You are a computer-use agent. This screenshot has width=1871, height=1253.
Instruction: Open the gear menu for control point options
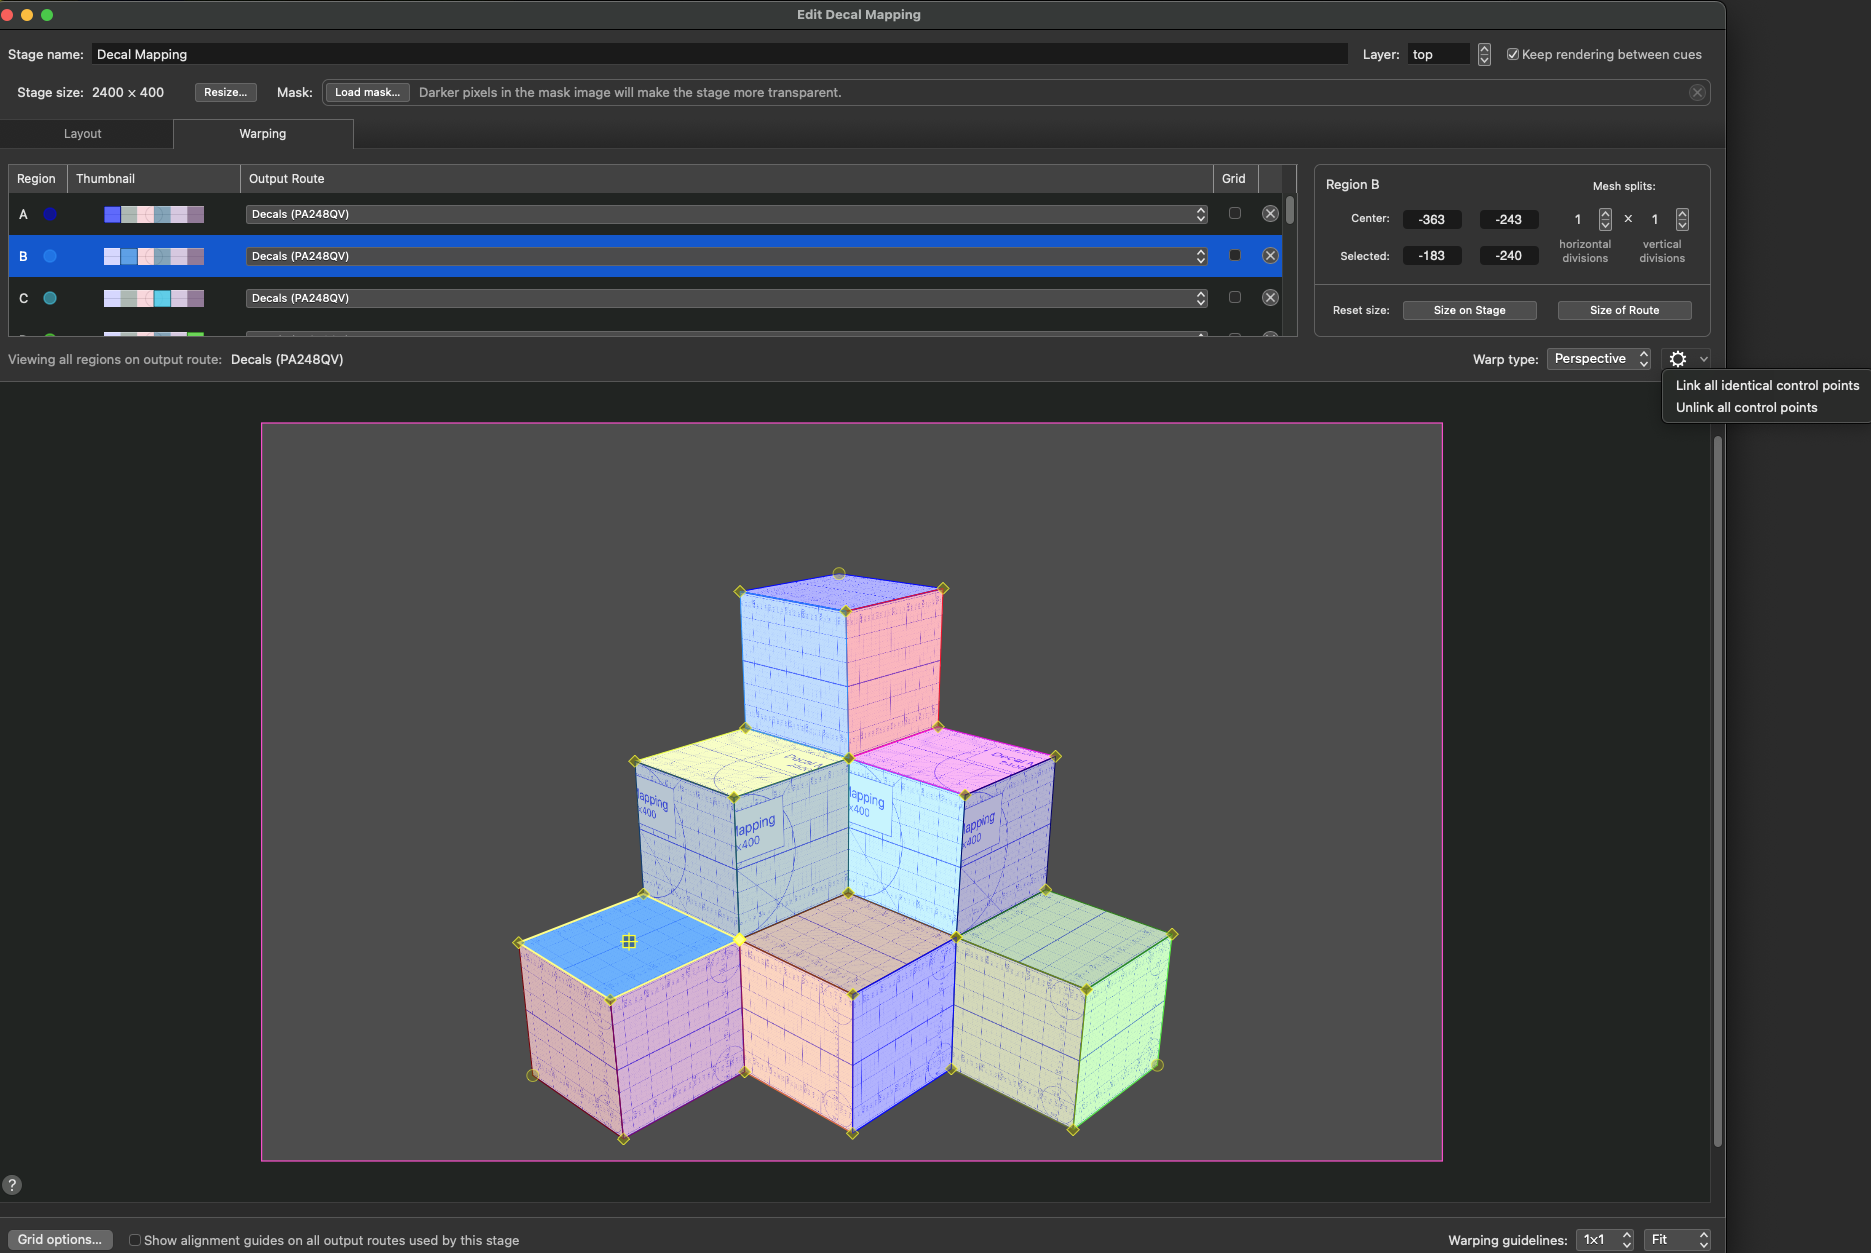click(x=1679, y=358)
